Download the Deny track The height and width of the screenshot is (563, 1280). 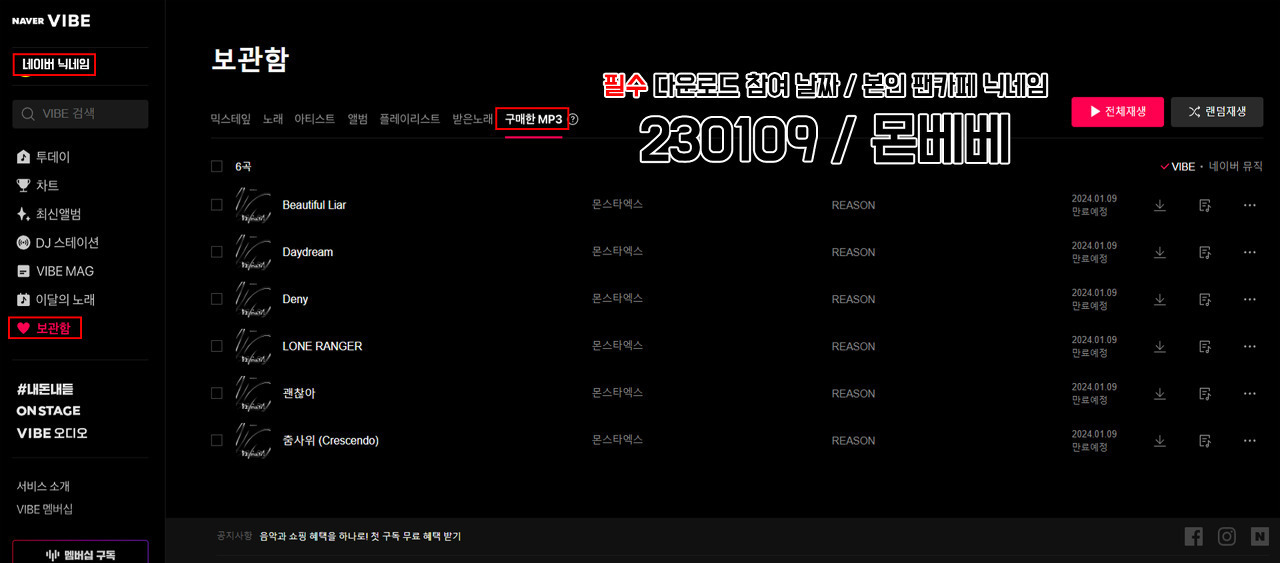[x=1160, y=299]
